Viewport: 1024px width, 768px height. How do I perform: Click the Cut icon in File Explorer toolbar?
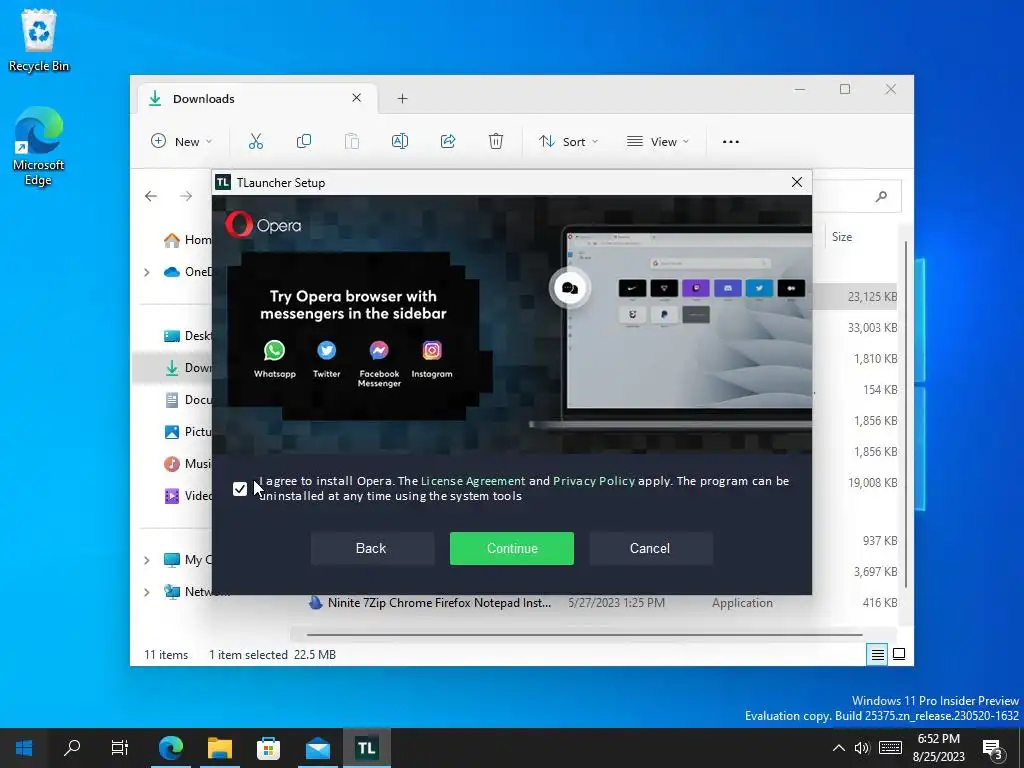click(x=255, y=141)
